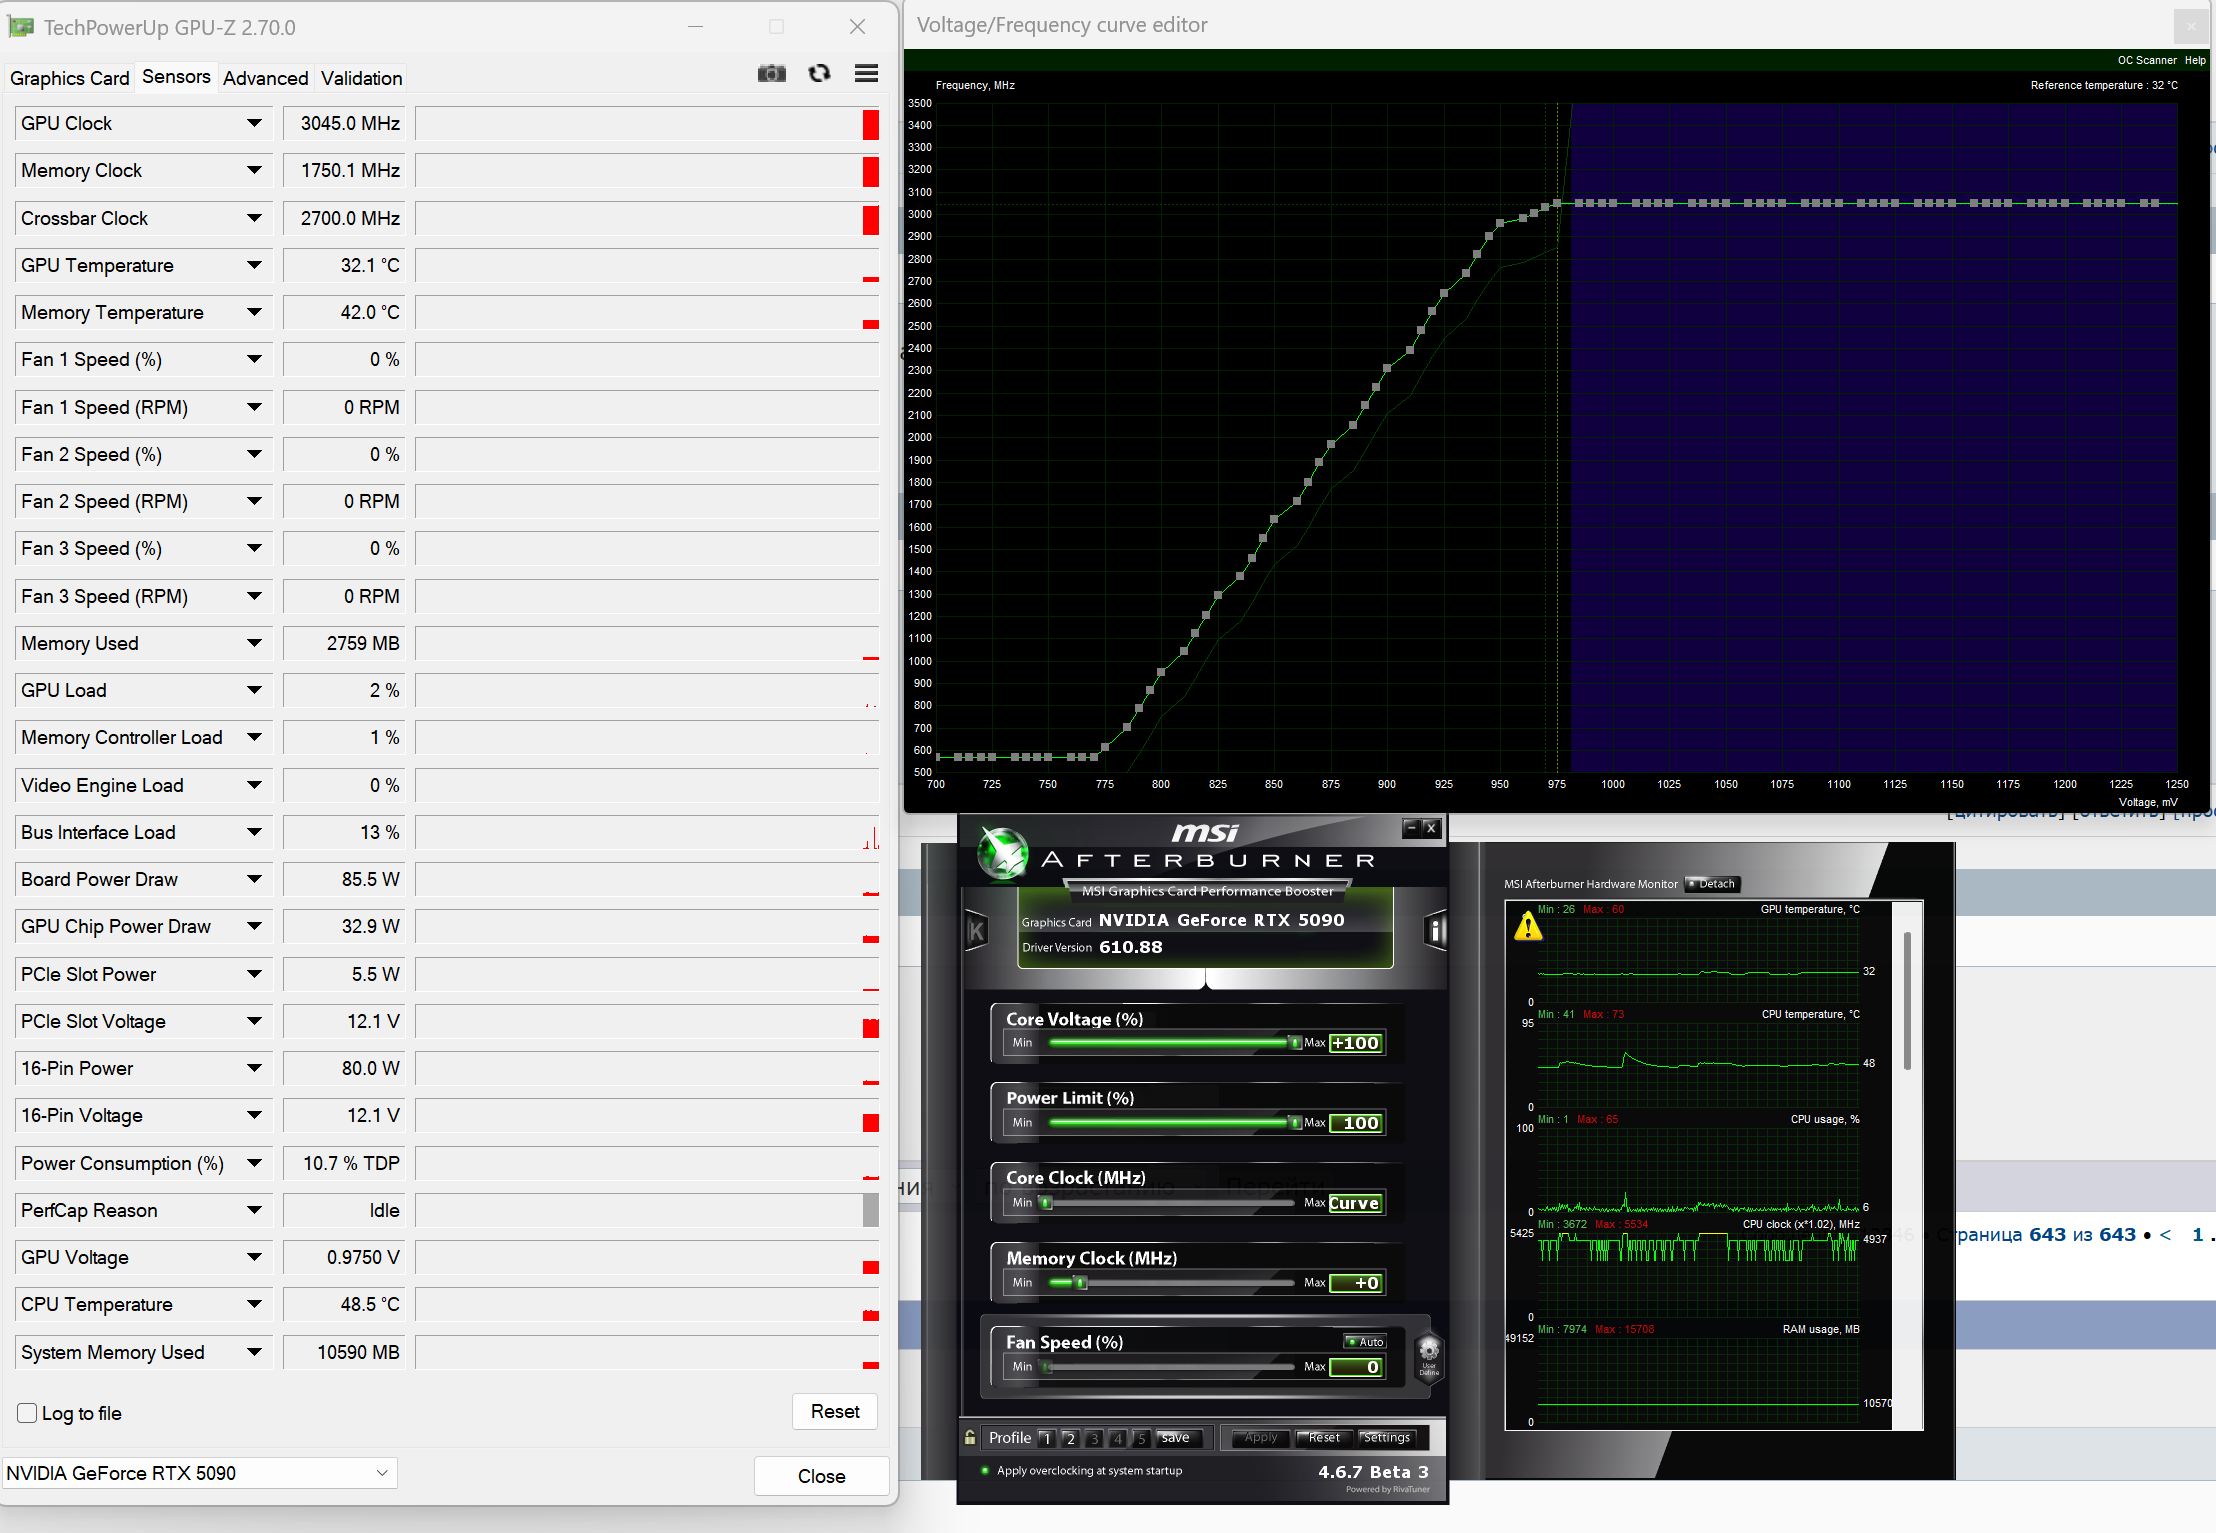
Task: Click the GPU-Z refresh icon
Action: click(820, 73)
